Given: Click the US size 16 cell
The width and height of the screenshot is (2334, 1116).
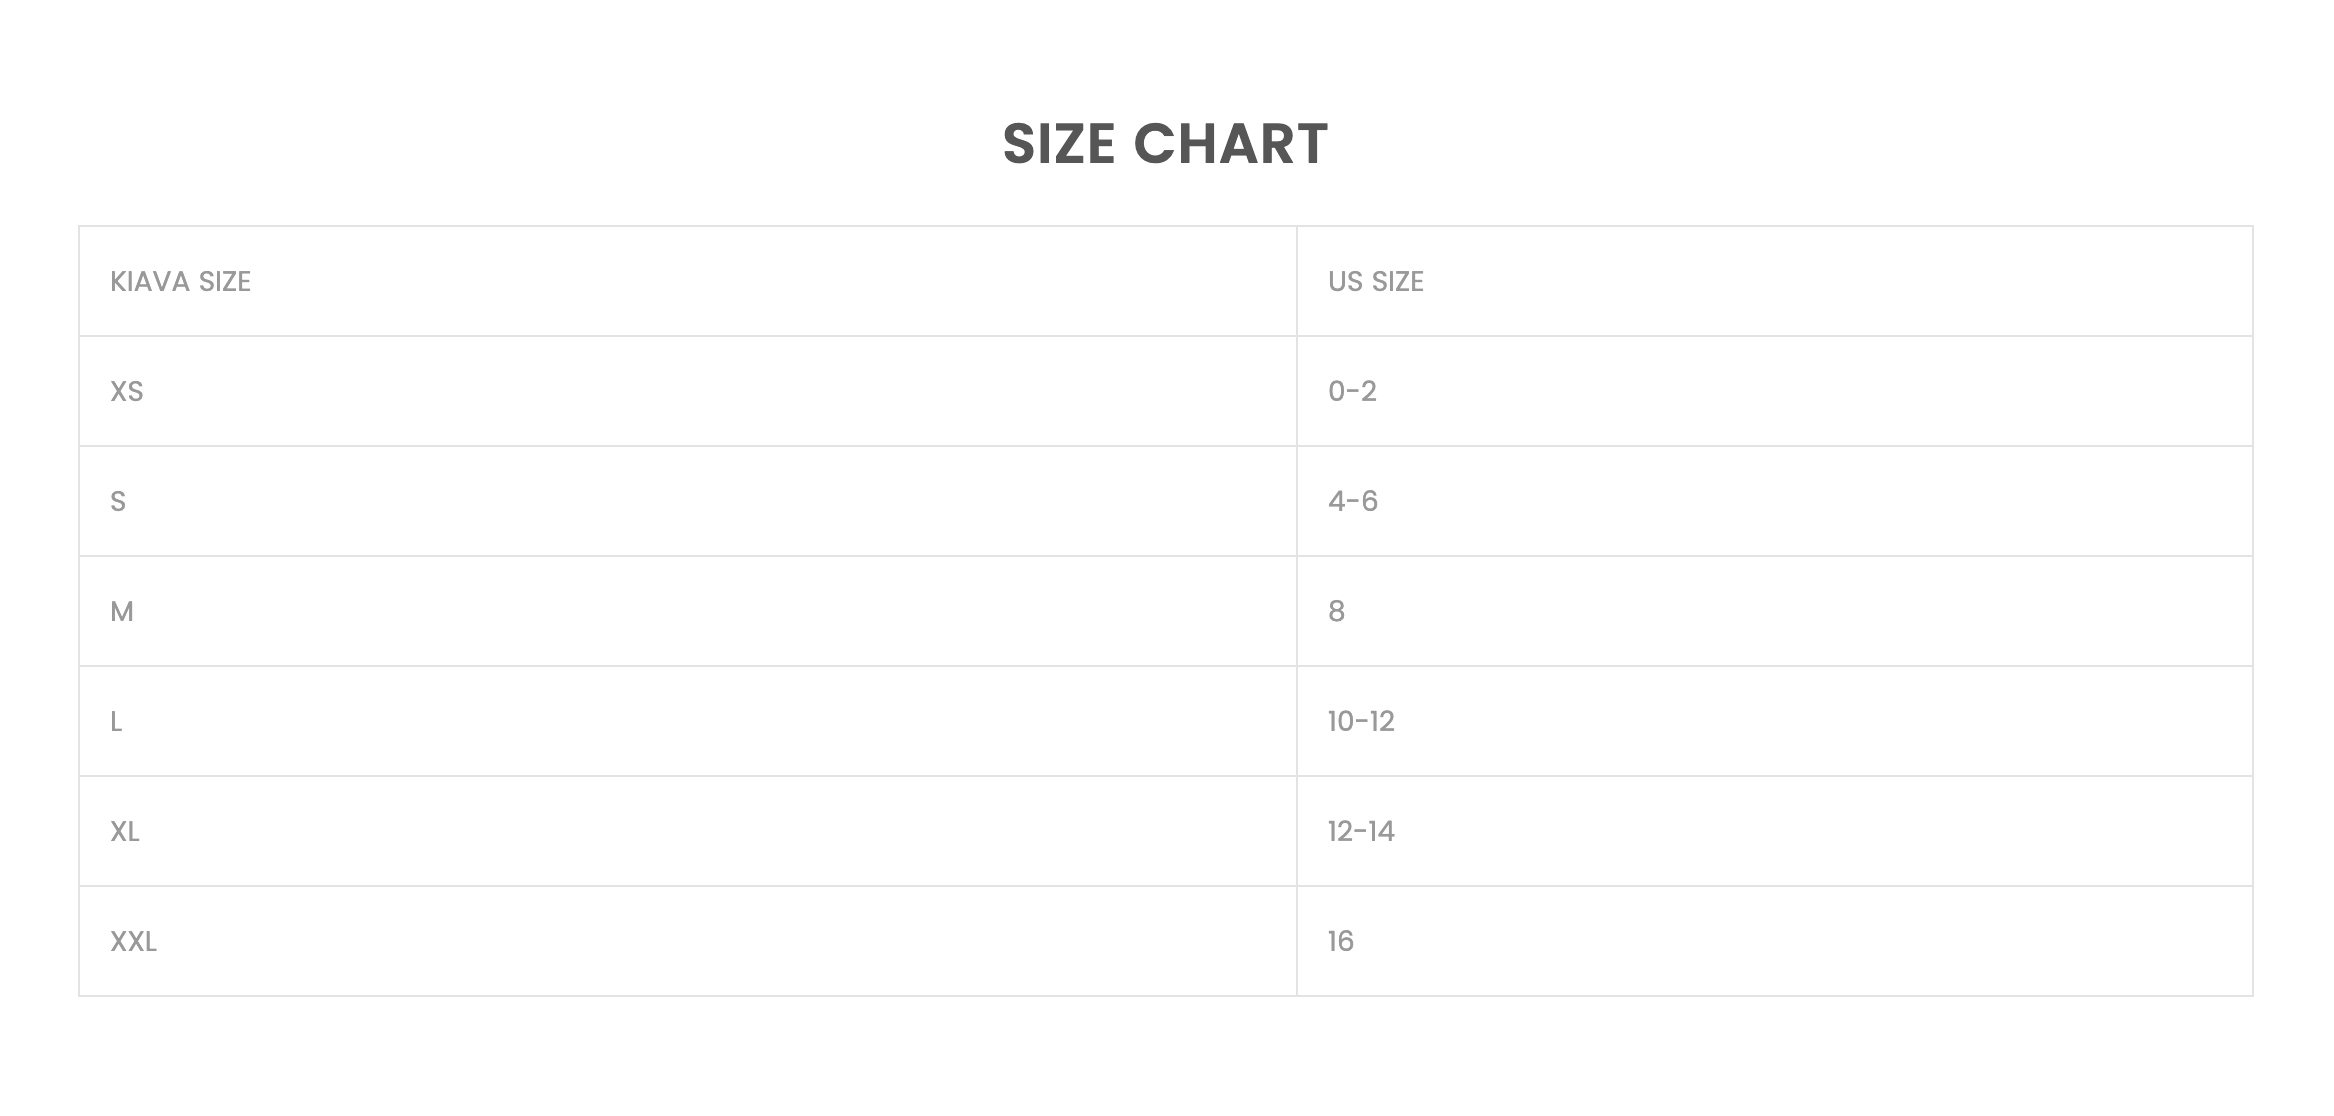Looking at the screenshot, I should click(1340, 942).
